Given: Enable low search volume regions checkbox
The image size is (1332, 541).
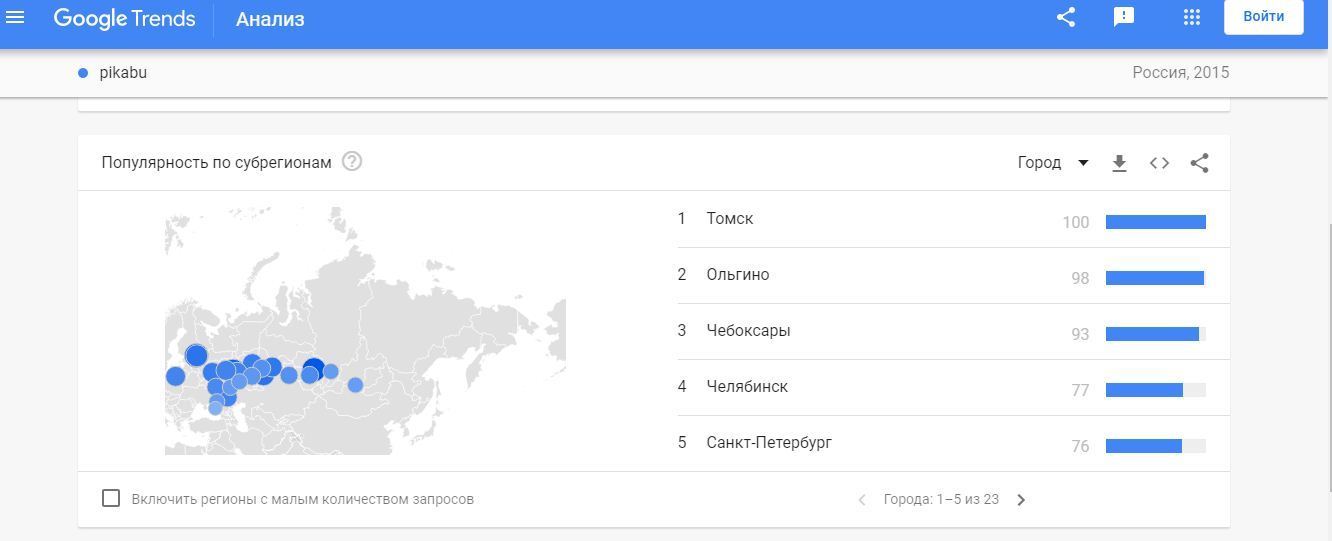Looking at the screenshot, I should [111, 498].
